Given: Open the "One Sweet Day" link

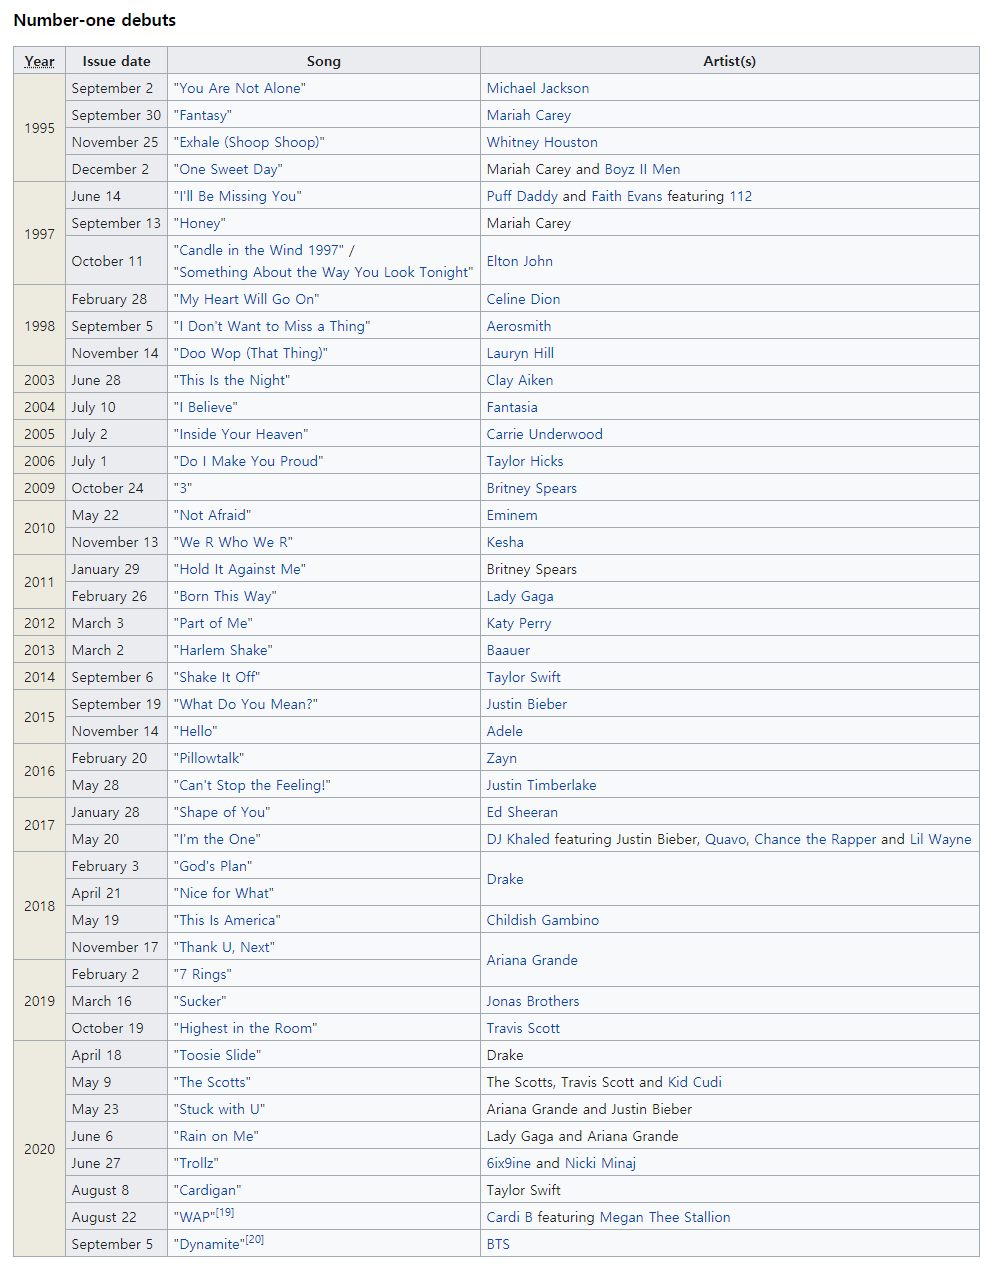Looking at the screenshot, I should point(229,169).
